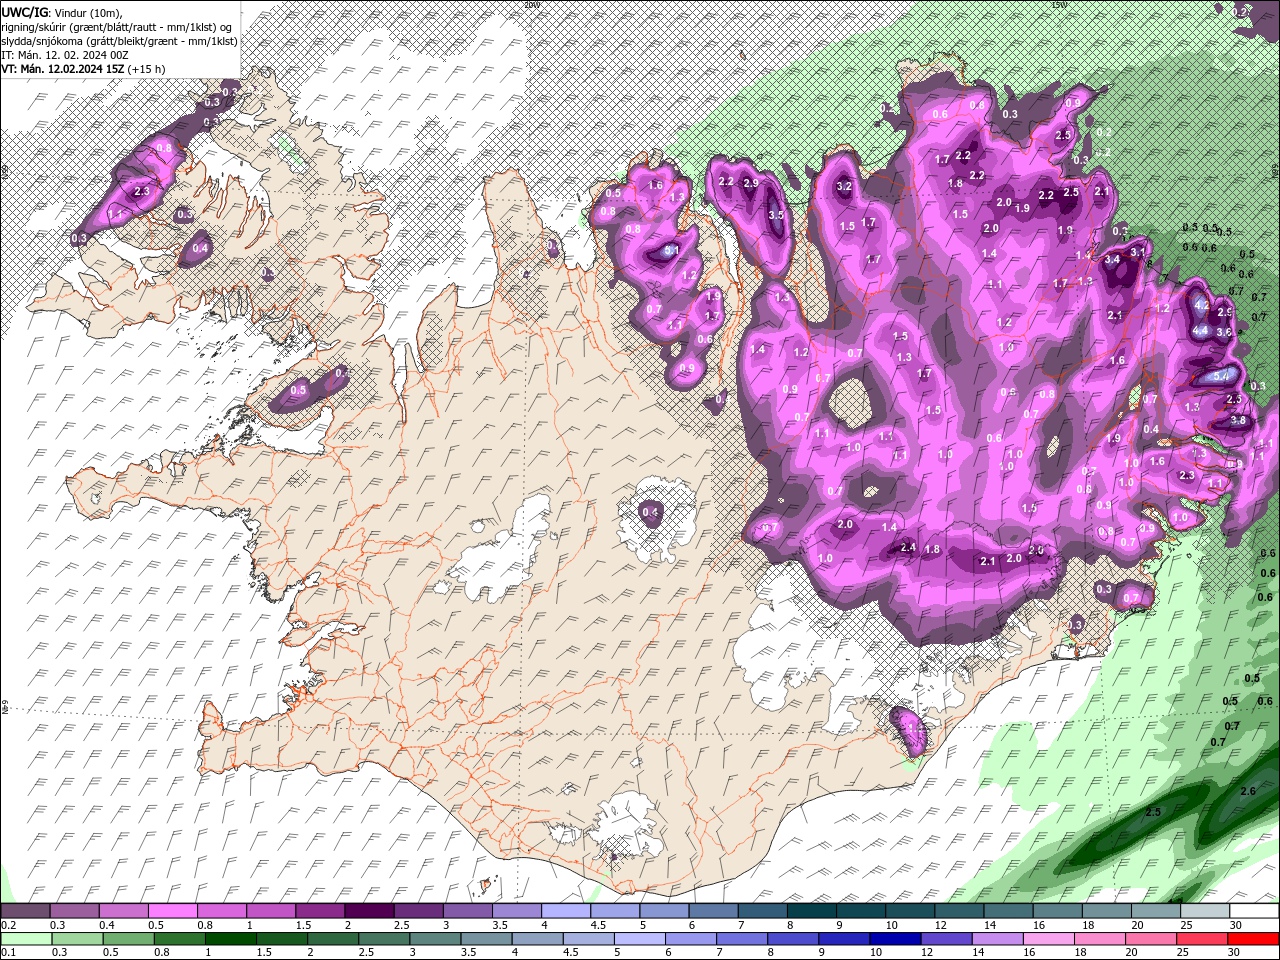
Task: Pick the violet 12–14 rain scale swatch
Action: click(947, 939)
